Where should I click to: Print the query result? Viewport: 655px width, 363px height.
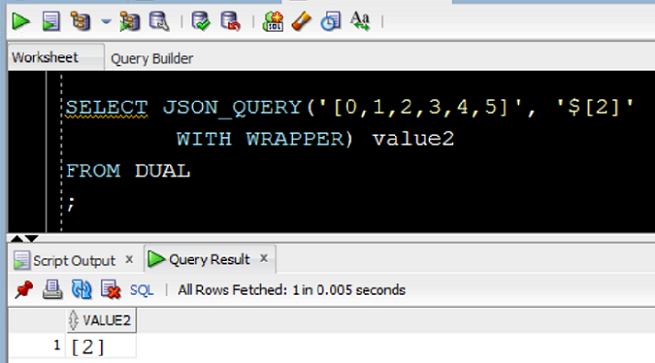pos(52,289)
